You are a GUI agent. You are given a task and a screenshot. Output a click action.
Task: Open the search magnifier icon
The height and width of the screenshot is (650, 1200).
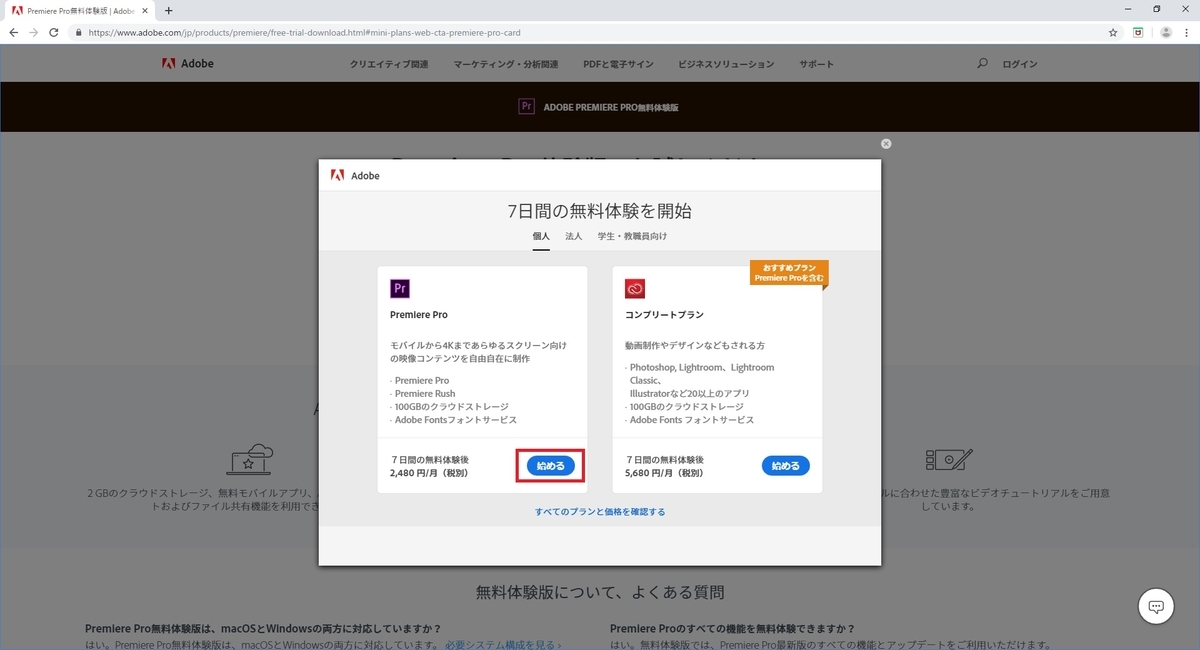pos(982,64)
